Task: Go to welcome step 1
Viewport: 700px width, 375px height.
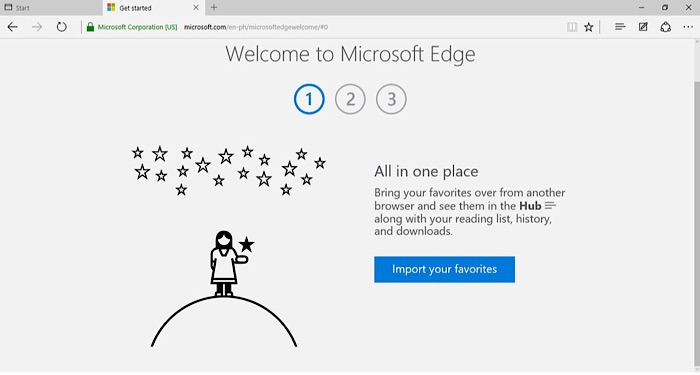Action: pyautogui.click(x=309, y=99)
